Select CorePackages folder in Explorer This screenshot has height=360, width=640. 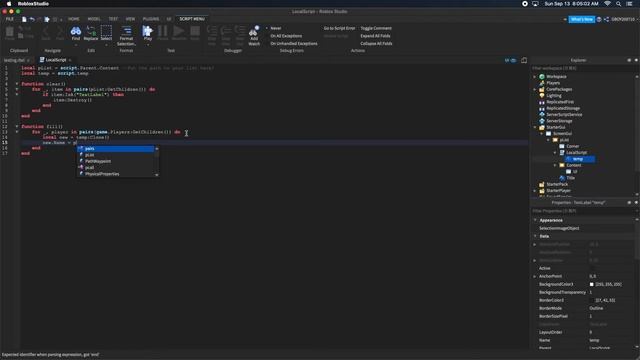[x=559, y=89]
